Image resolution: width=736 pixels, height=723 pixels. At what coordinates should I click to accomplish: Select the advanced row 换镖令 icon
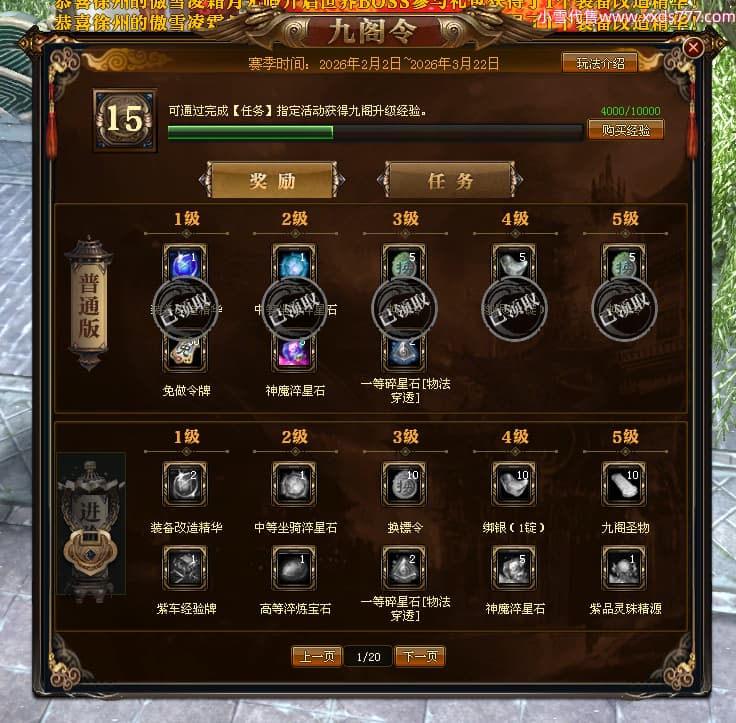point(404,484)
